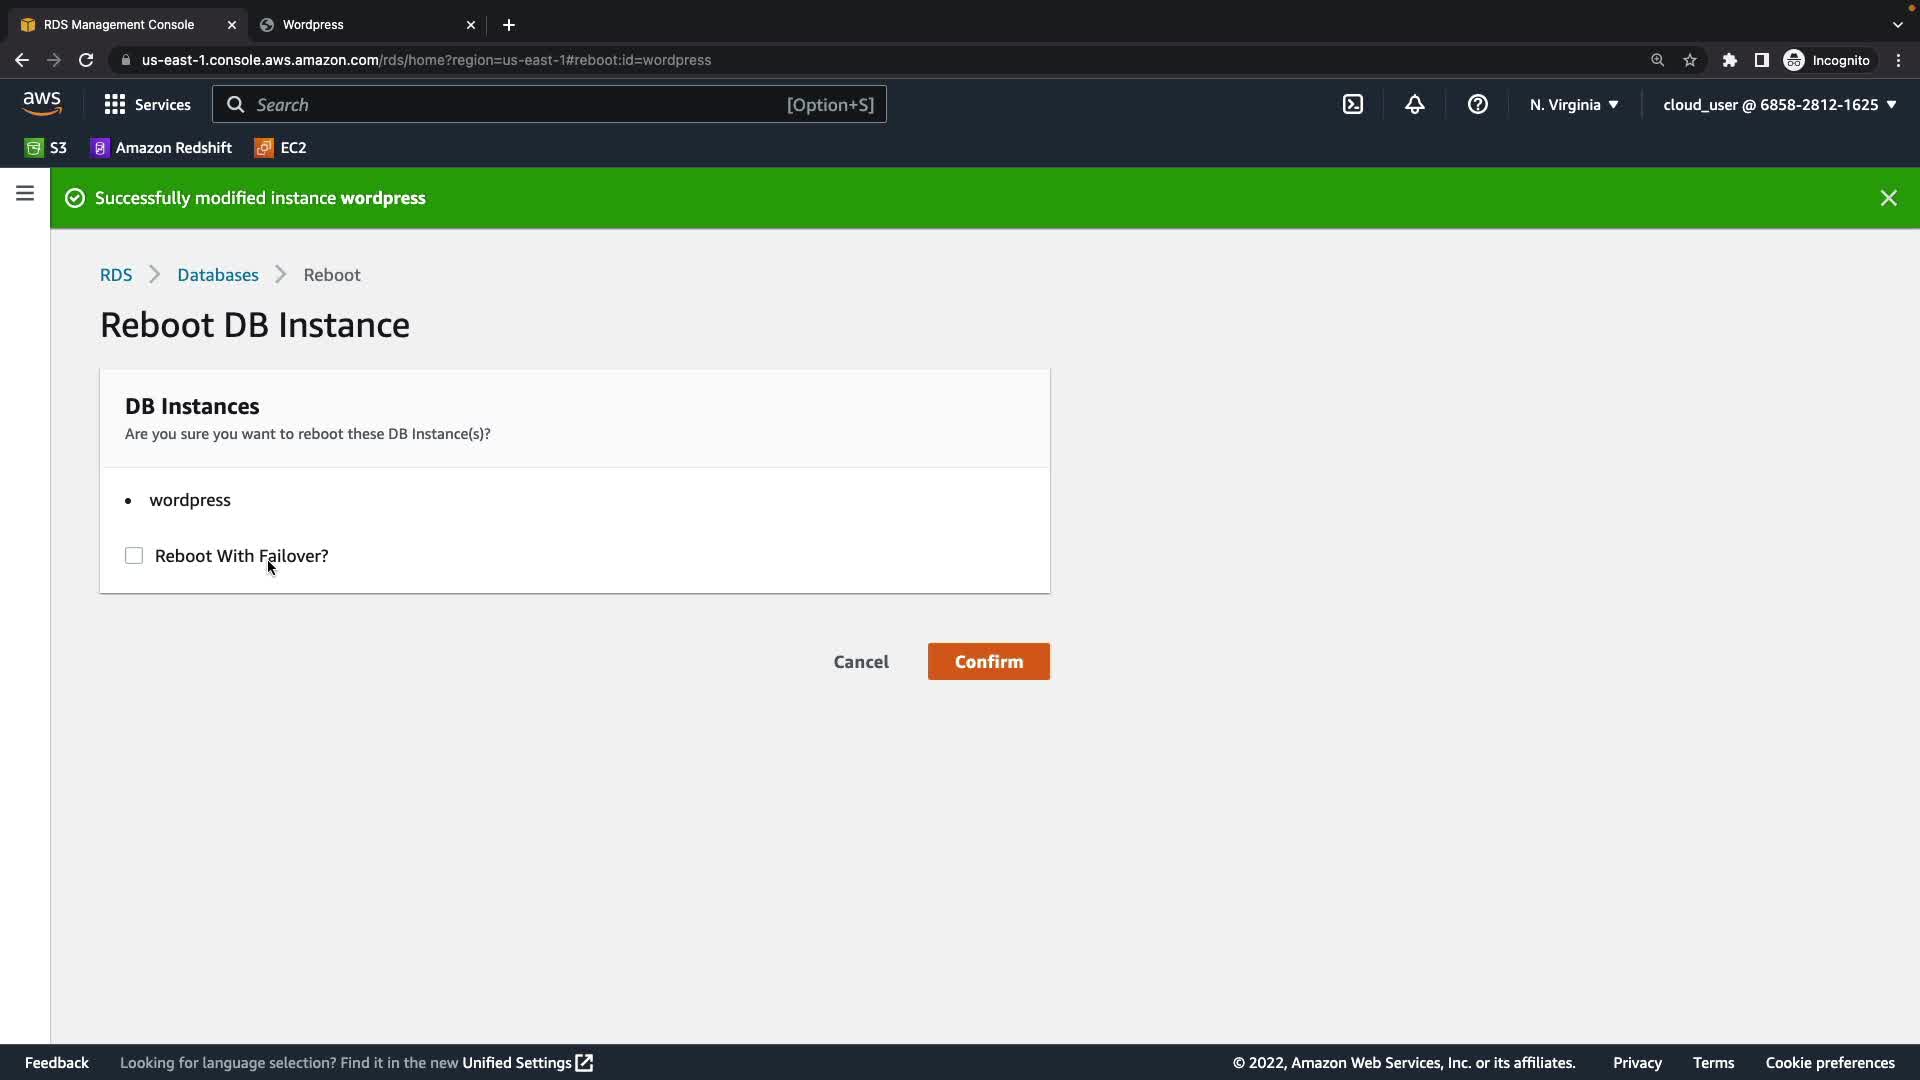
Task: Open S3 shortcut in favorites bar
Action: 46,147
